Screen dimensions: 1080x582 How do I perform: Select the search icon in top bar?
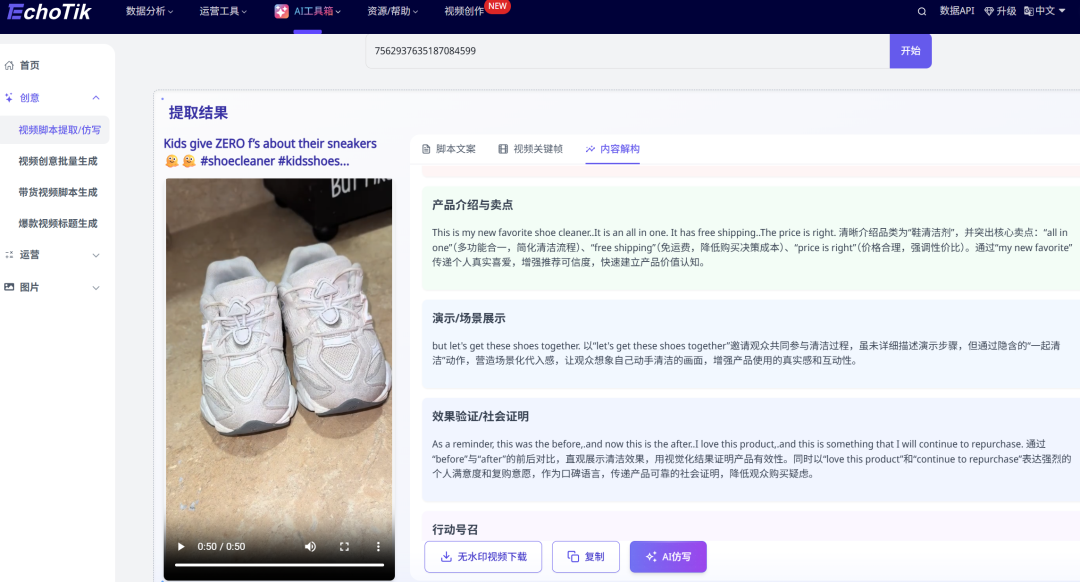pos(921,12)
